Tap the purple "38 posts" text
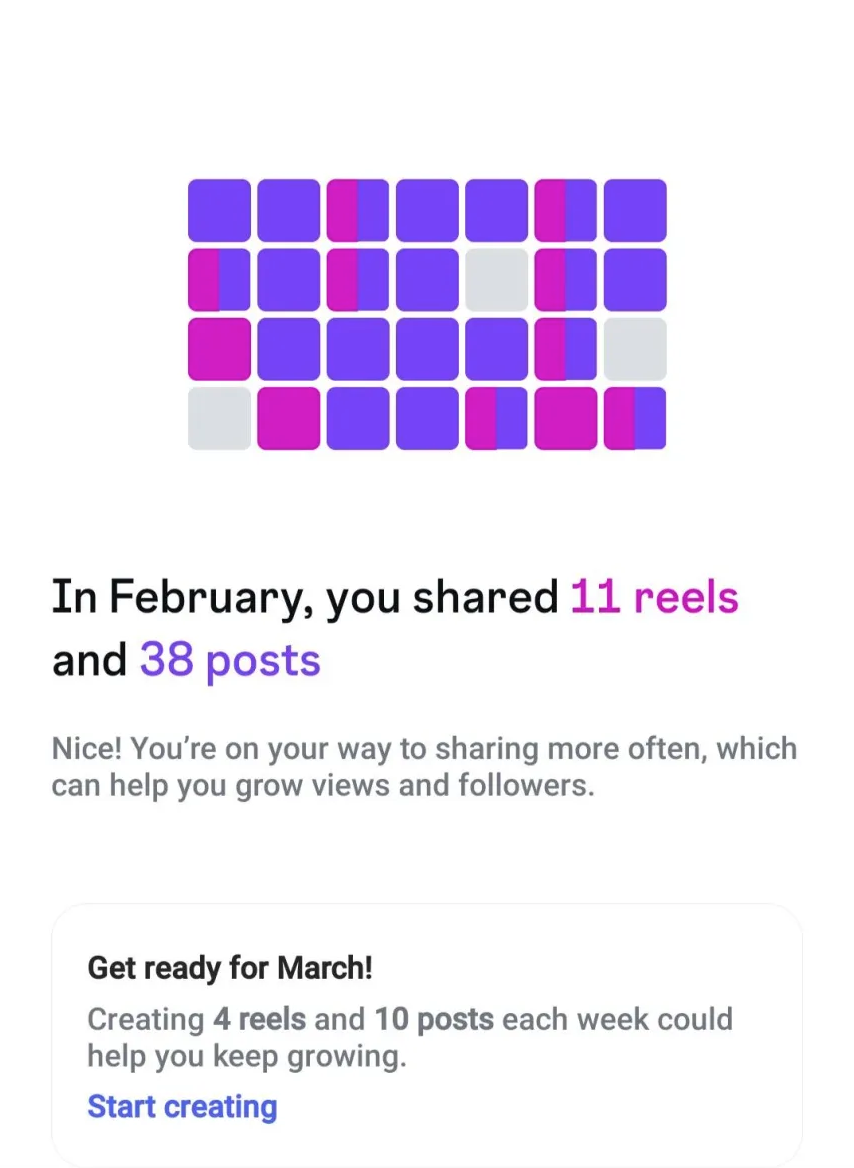Screen dimensions: 854x1168 tap(230, 660)
